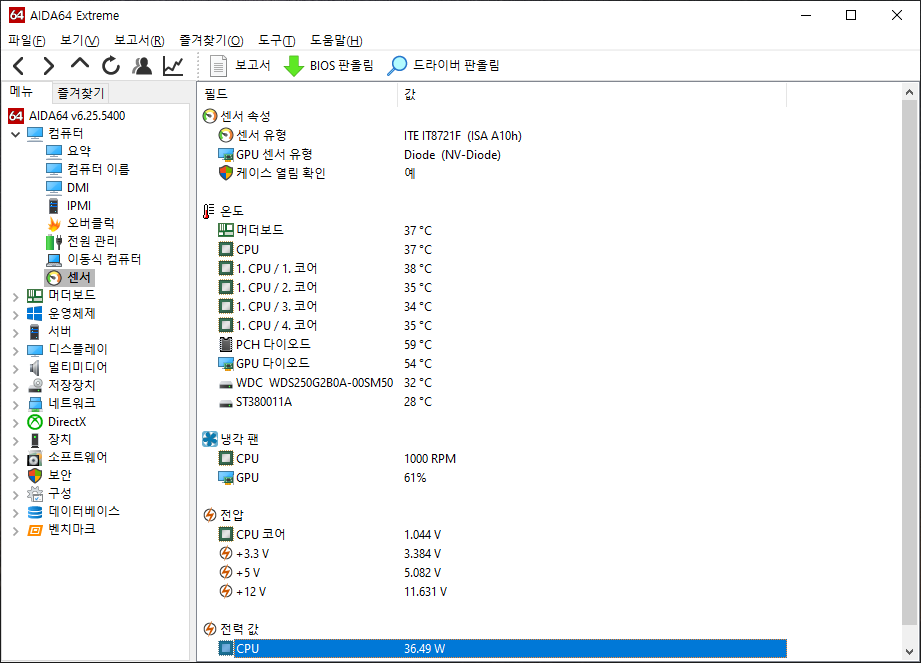Select the 센서 유형 row
Screen dimensions: 921x663
pos(502,136)
